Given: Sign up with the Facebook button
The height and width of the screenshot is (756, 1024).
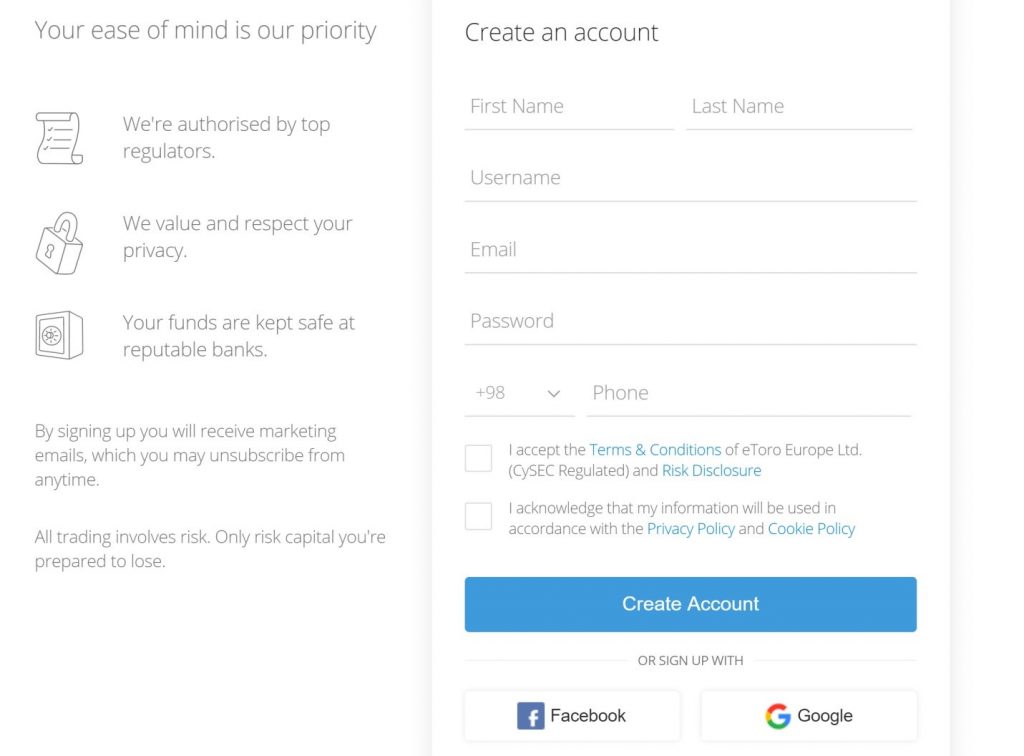Looking at the screenshot, I should [x=572, y=716].
